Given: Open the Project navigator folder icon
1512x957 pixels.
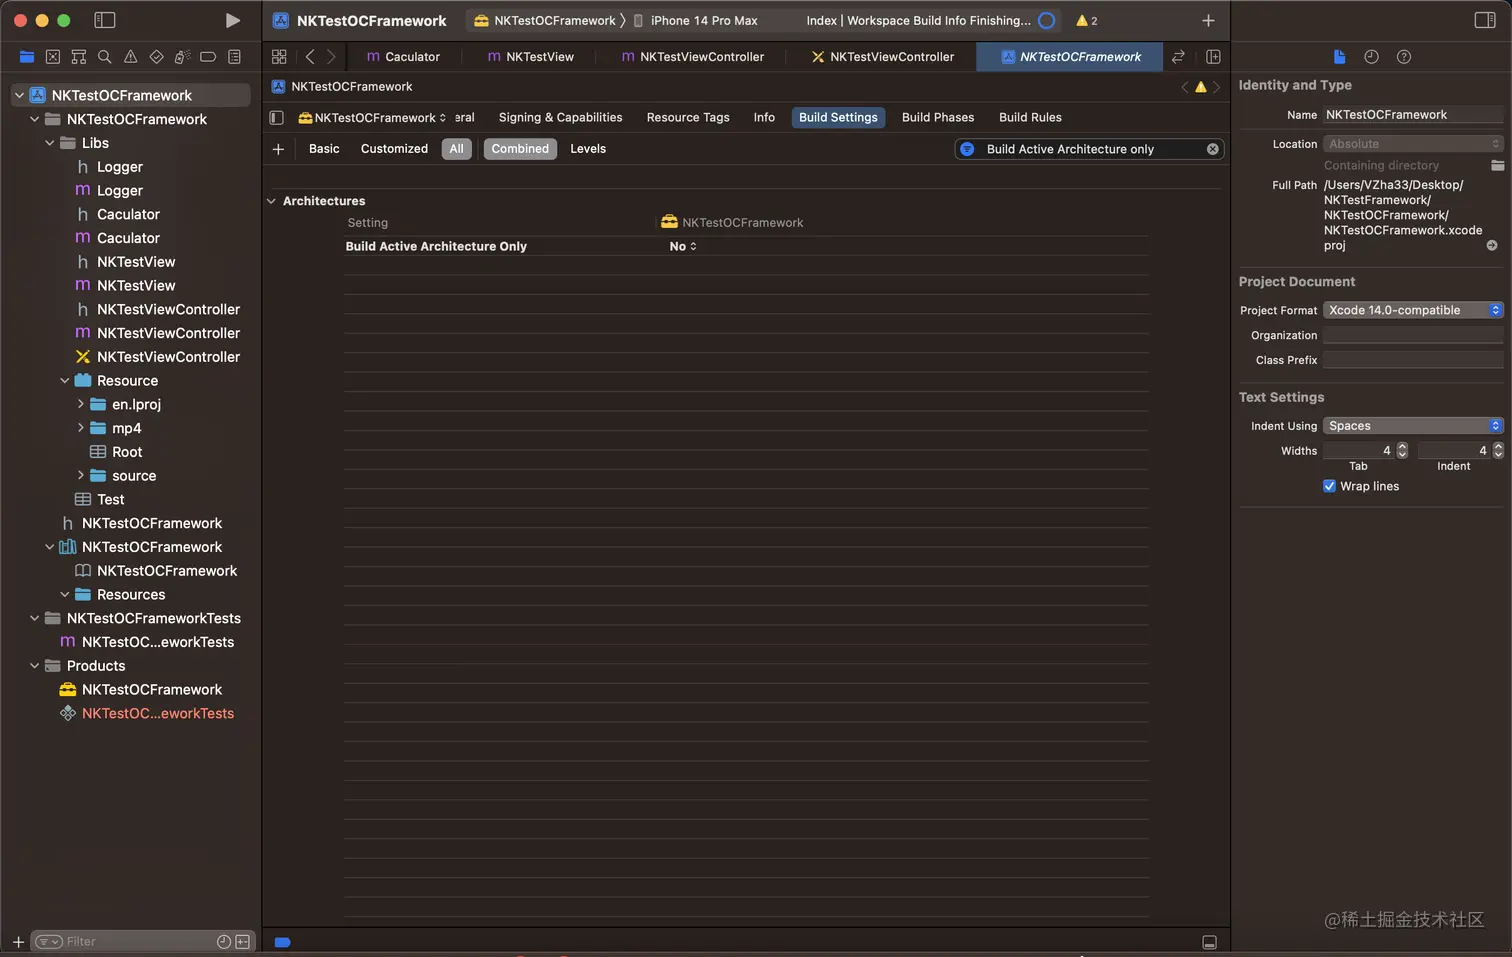Looking at the screenshot, I should (27, 57).
